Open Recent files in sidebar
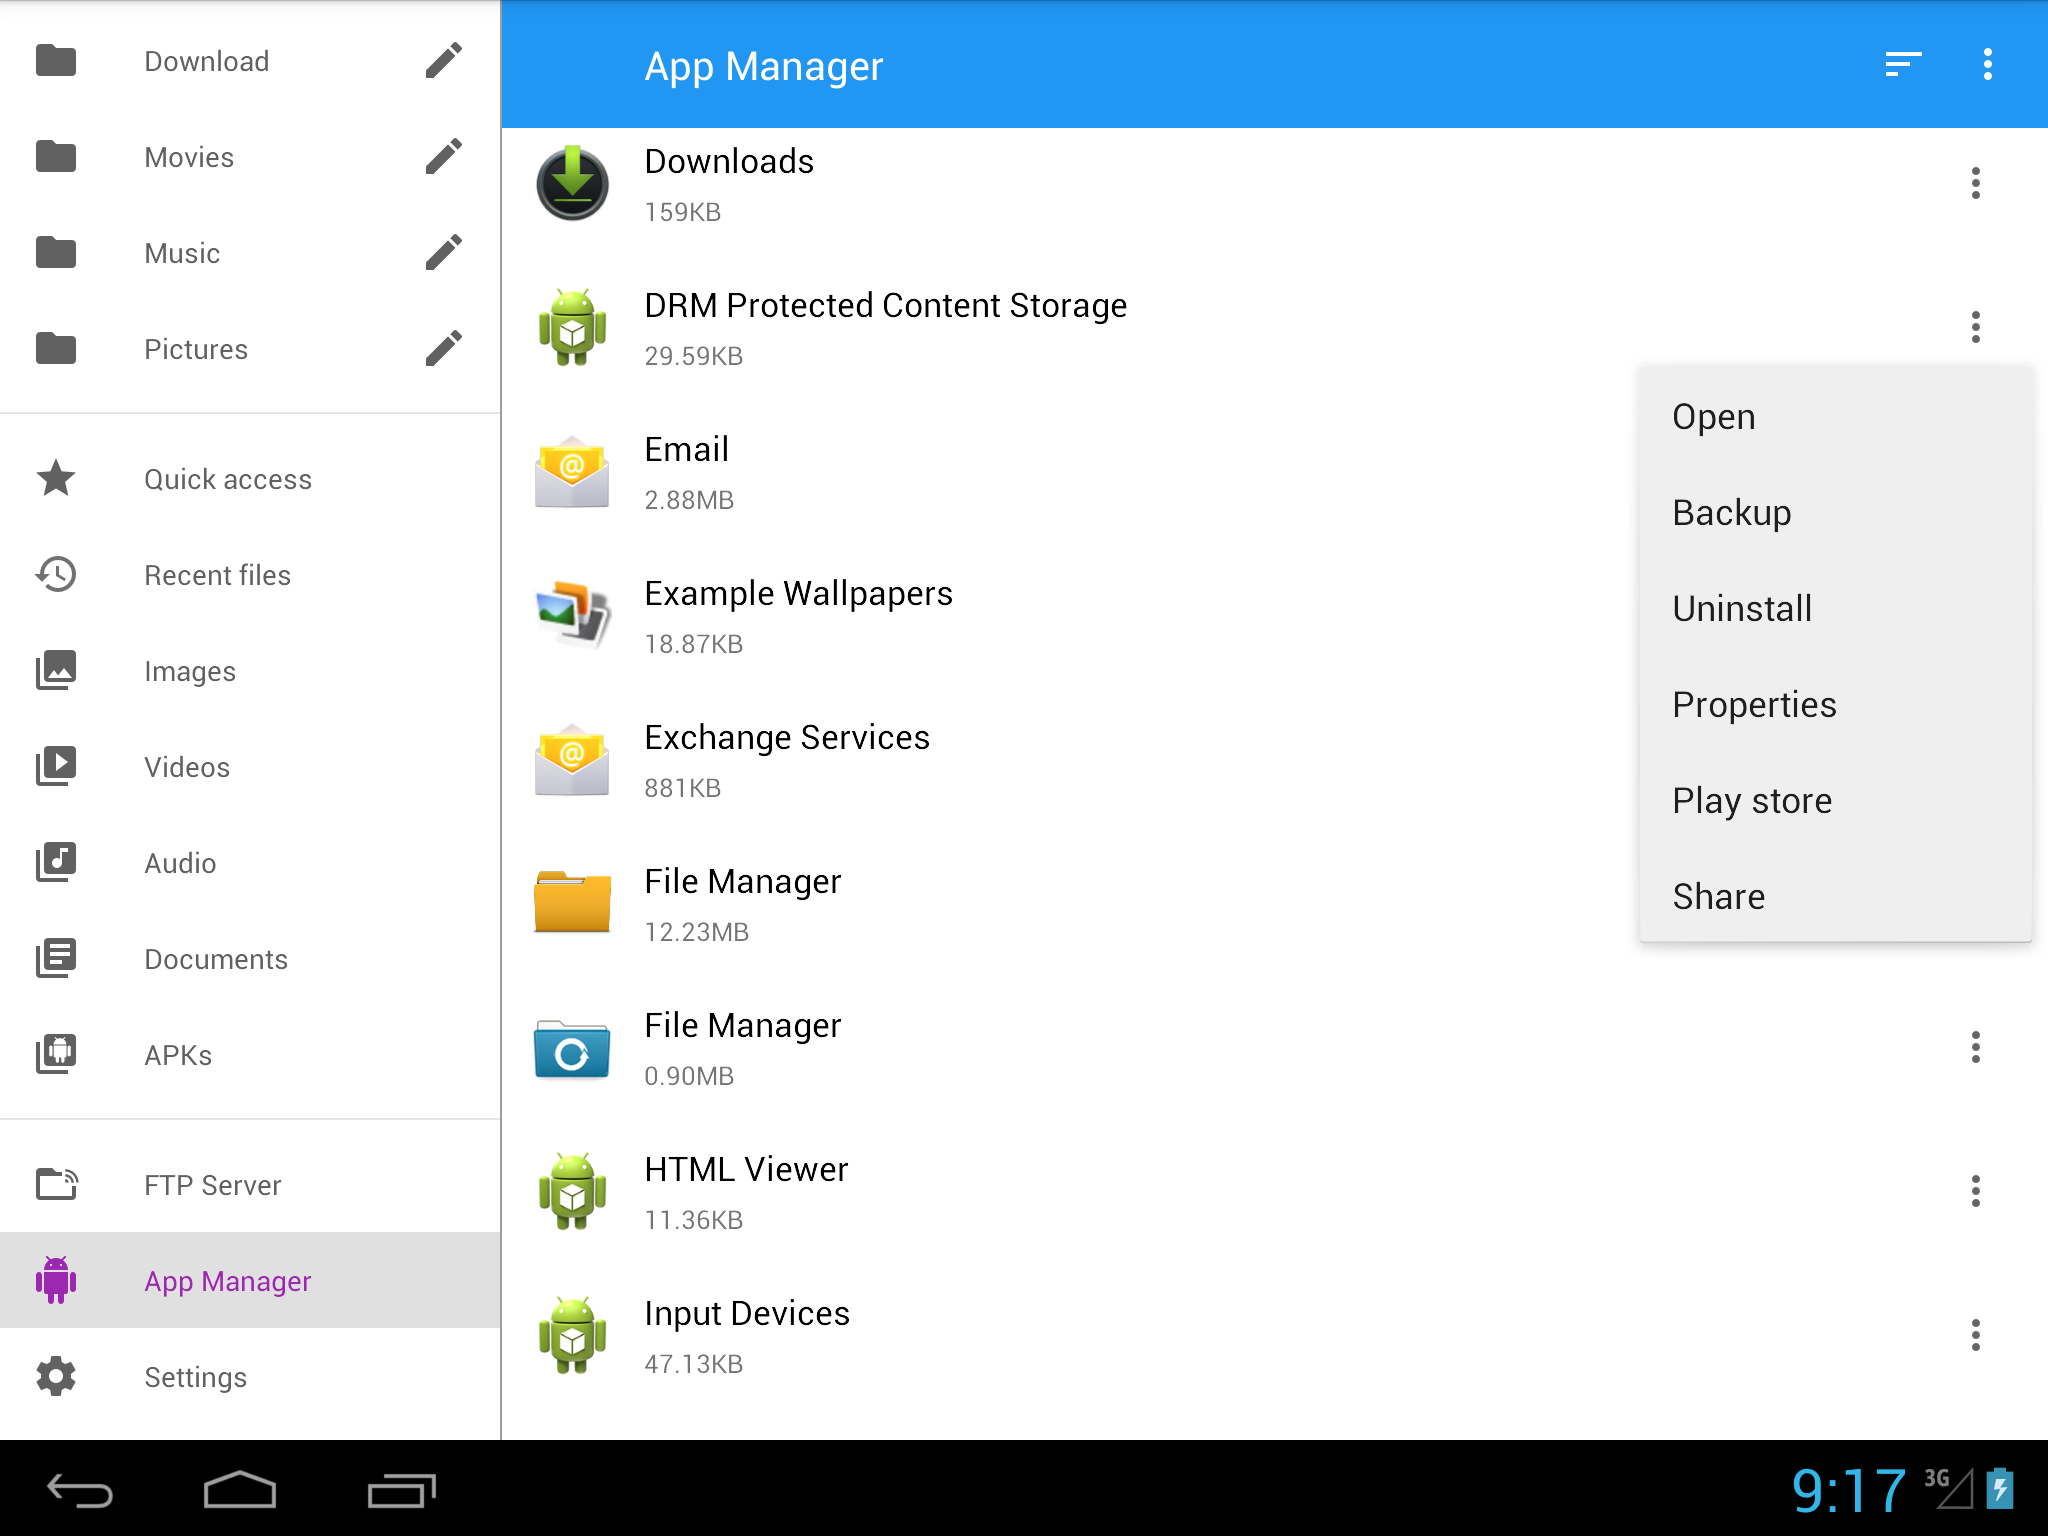Image resolution: width=2048 pixels, height=1536 pixels. (217, 575)
